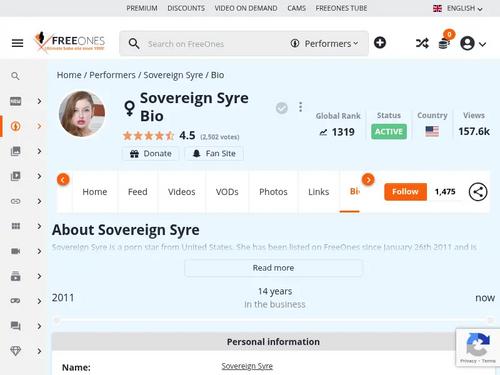500x375 pixels.
Task: Open FREEONES TUBE in top menu
Action: (x=341, y=8)
